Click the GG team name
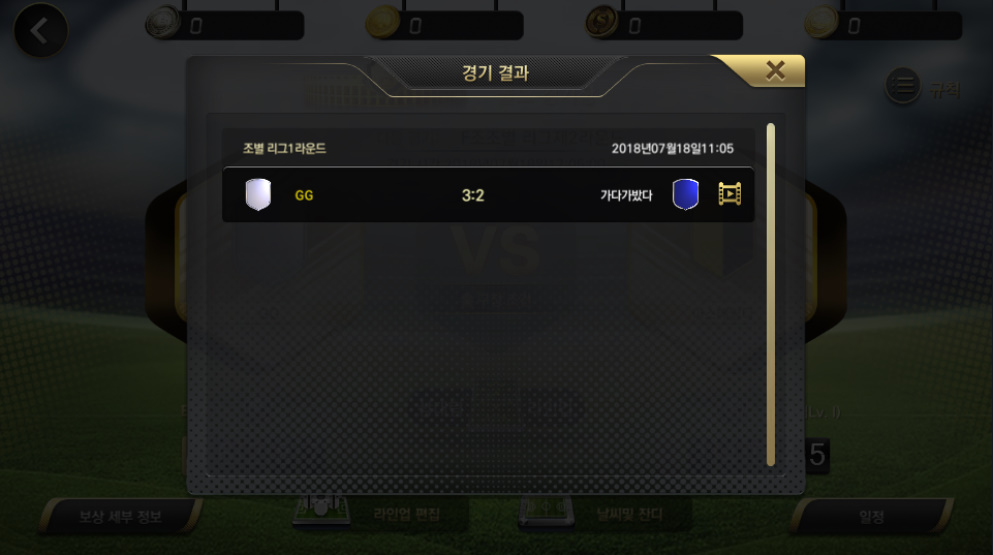Viewport: 993px width, 555px height. pos(304,195)
